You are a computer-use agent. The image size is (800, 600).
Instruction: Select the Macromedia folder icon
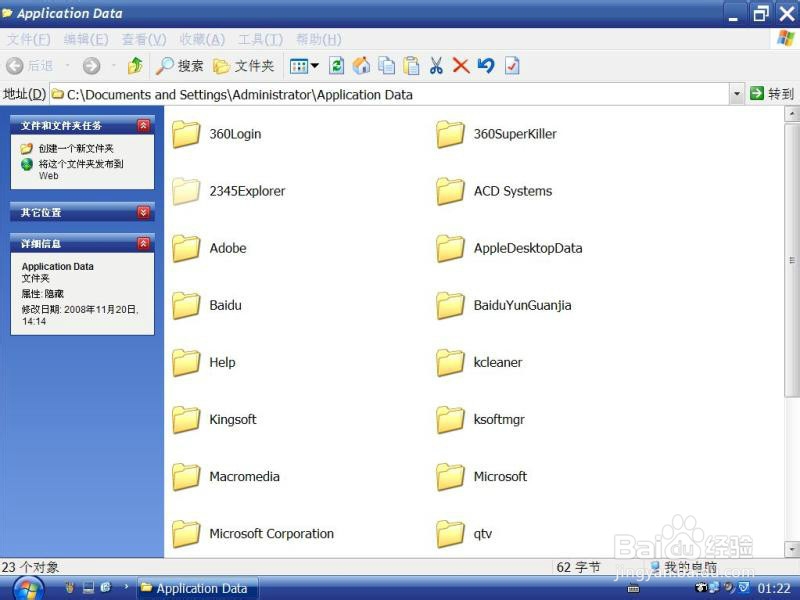(186, 477)
